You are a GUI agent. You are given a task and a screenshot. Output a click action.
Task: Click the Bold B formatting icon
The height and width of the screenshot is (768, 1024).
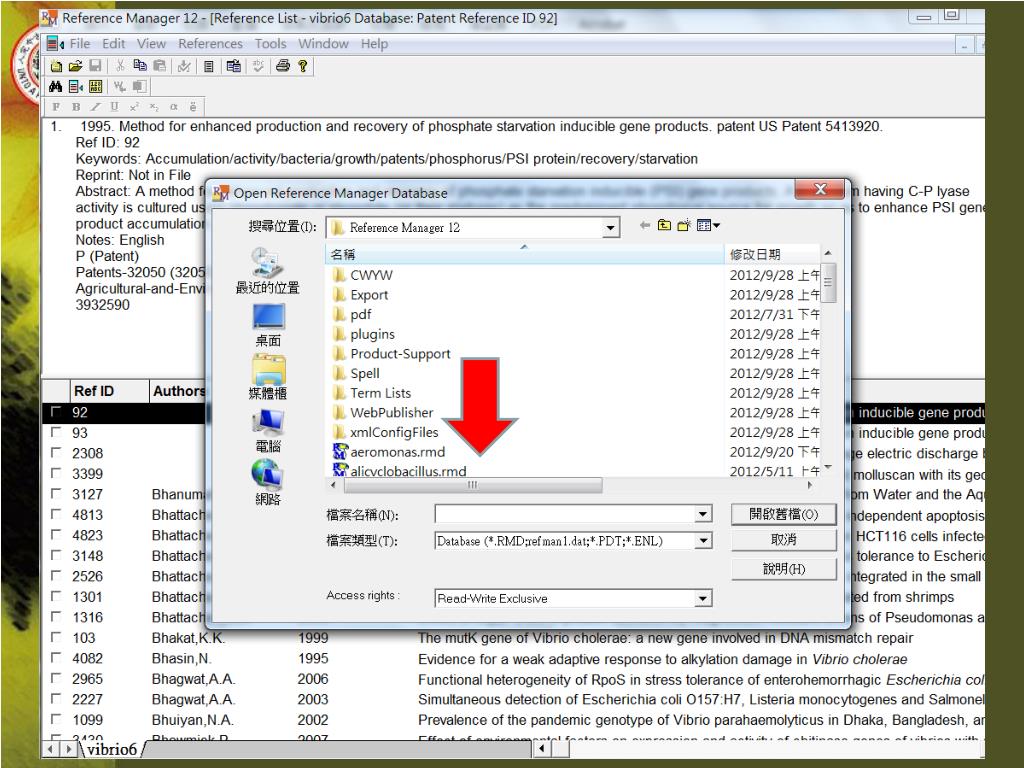click(x=76, y=107)
